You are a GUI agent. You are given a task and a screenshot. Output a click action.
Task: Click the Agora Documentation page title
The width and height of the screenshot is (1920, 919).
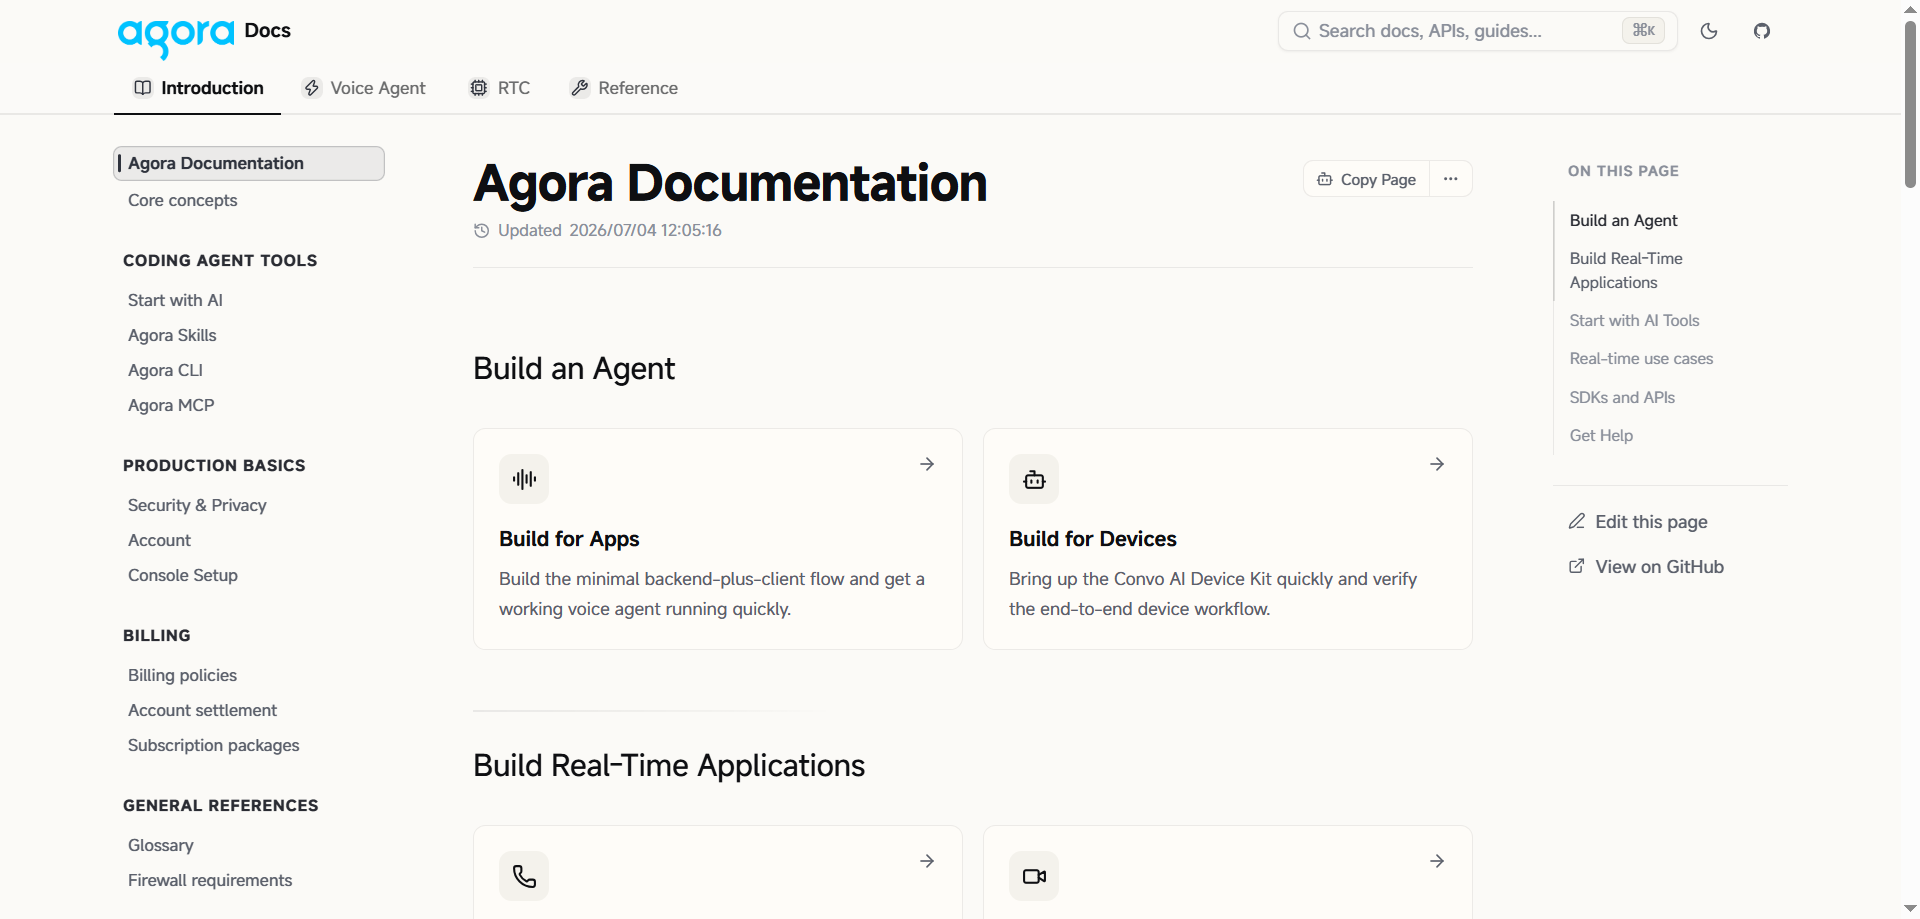730,183
